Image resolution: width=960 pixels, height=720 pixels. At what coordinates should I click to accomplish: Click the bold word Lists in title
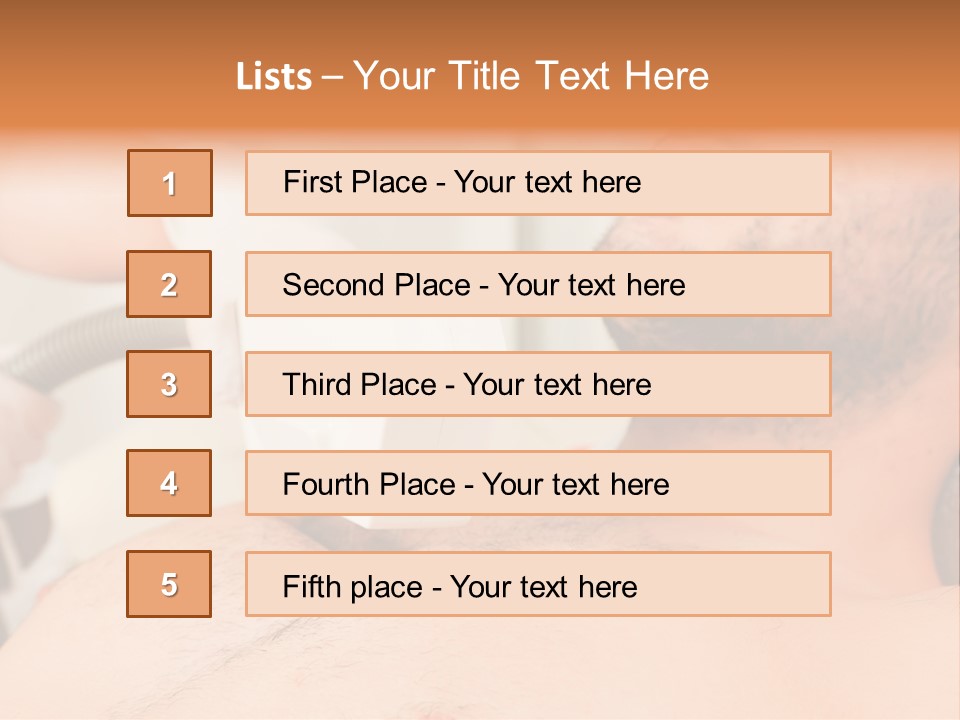pos(274,76)
